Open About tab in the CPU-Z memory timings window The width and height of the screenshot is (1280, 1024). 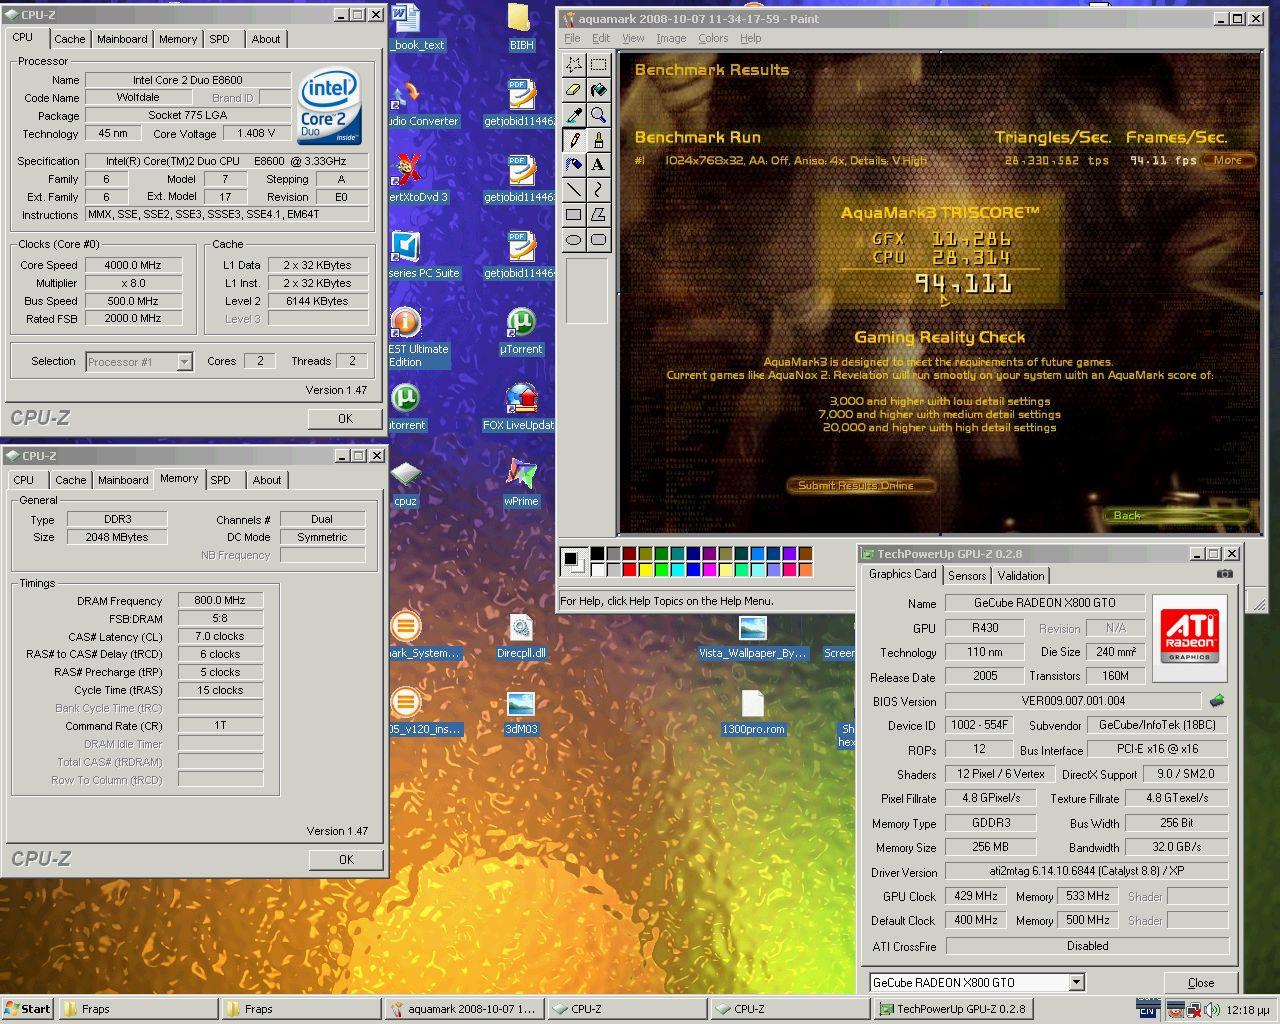point(267,480)
